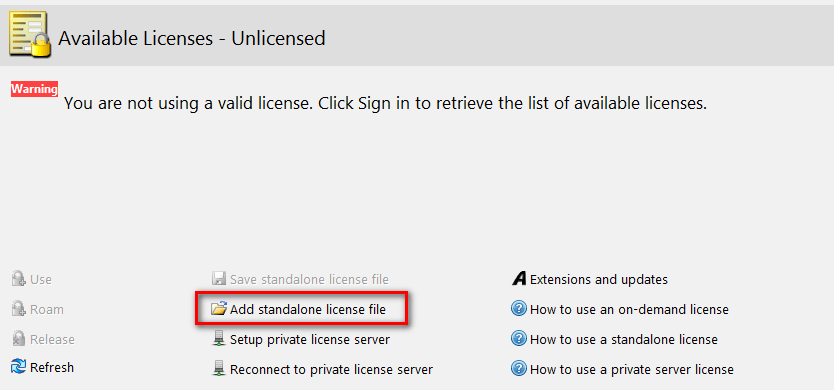This screenshot has height=390, width=834.
Task: Choose Reconnect to private license server
Action: click(x=331, y=369)
